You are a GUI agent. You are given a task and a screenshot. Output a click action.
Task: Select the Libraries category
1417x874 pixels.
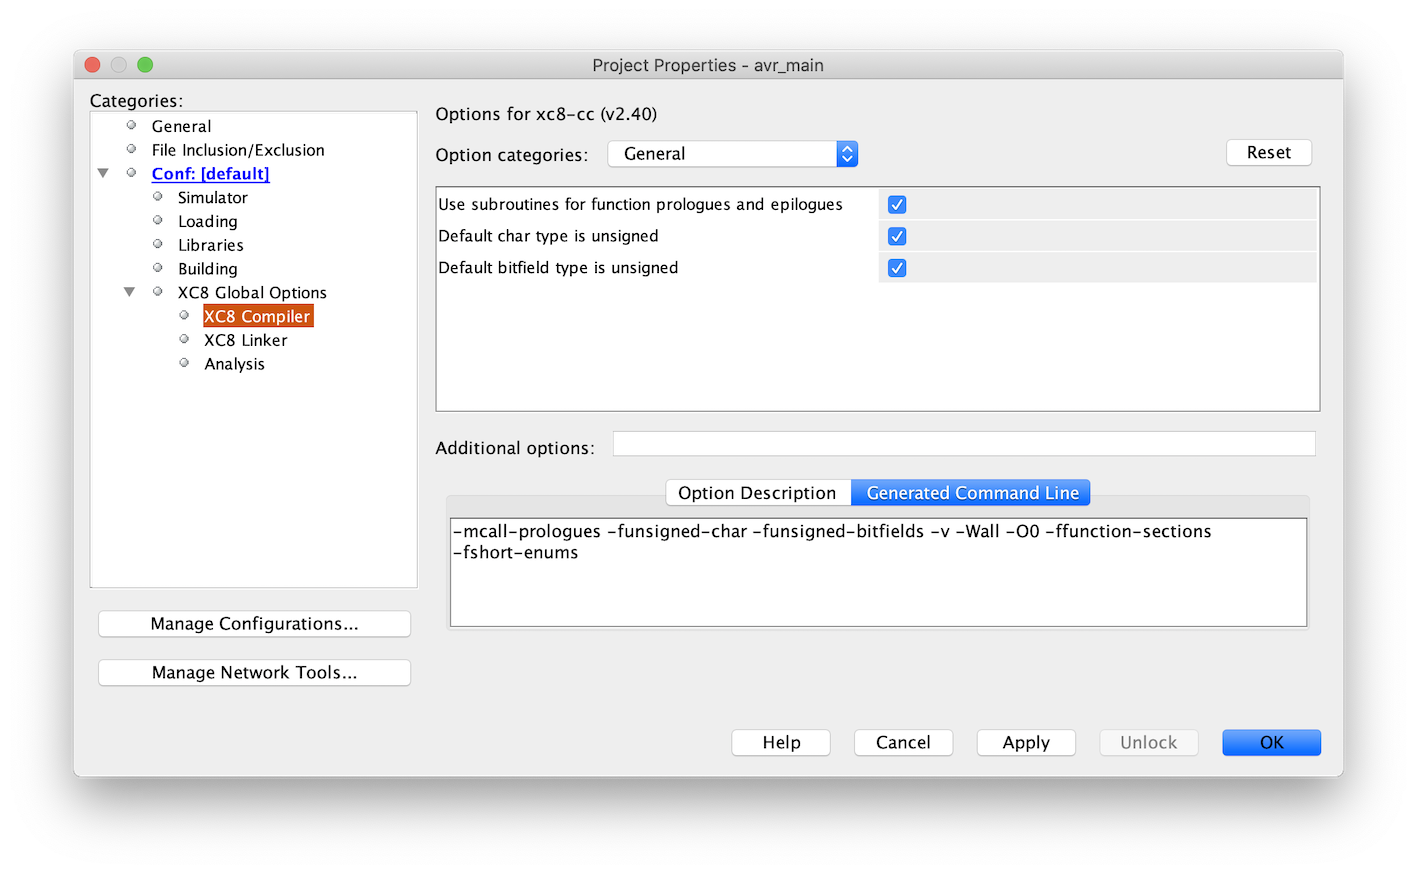pos(210,245)
